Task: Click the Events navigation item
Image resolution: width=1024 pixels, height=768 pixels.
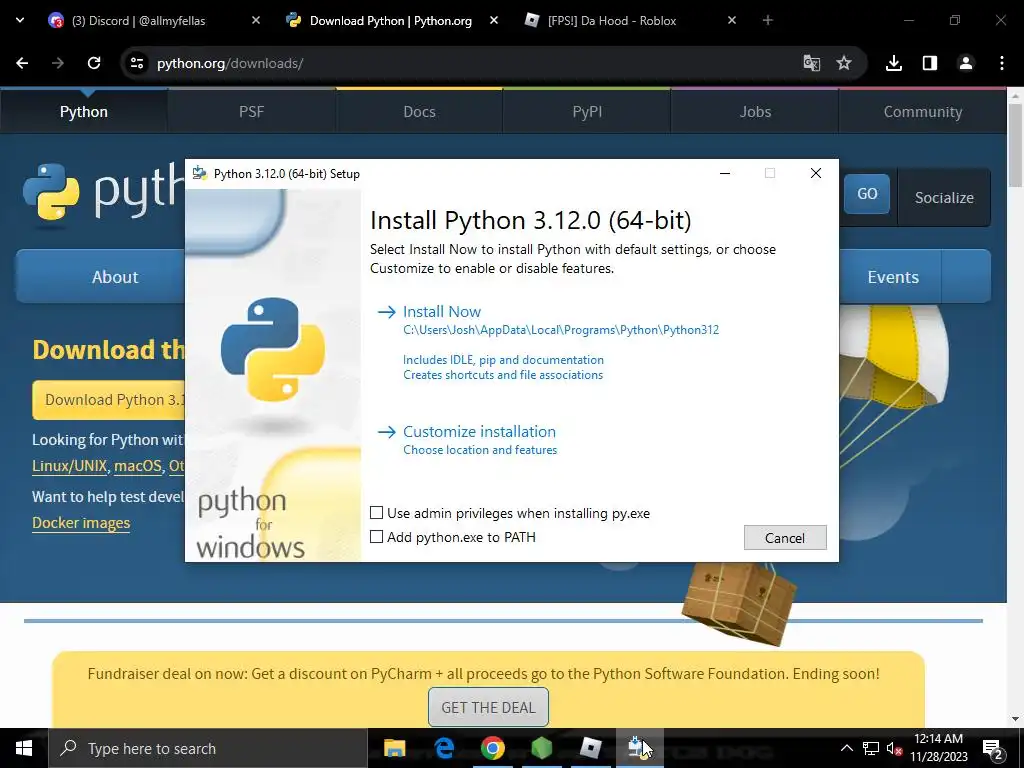Action: pyautogui.click(x=893, y=277)
